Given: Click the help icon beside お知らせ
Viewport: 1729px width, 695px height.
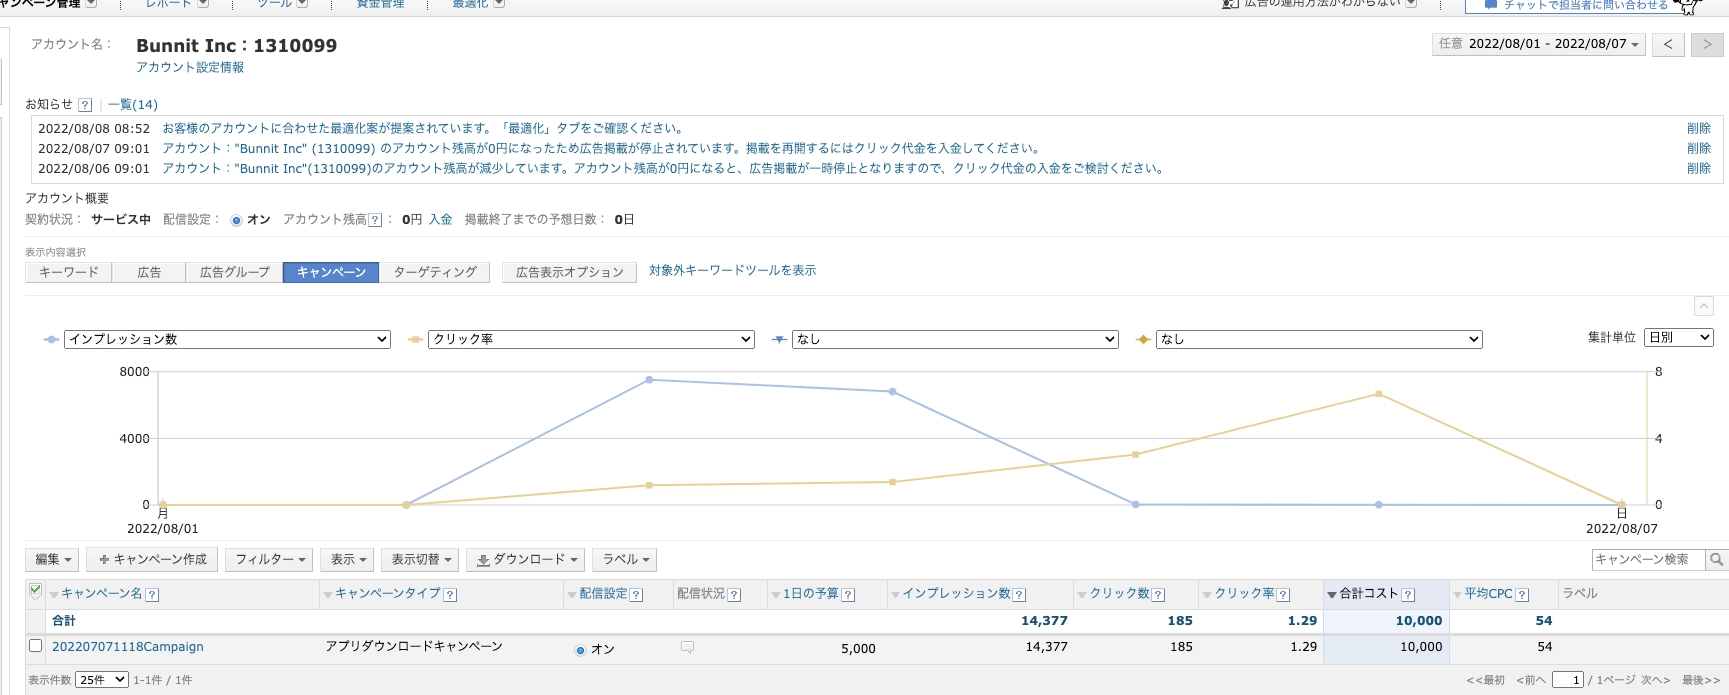Looking at the screenshot, I should click(x=85, y=105).
